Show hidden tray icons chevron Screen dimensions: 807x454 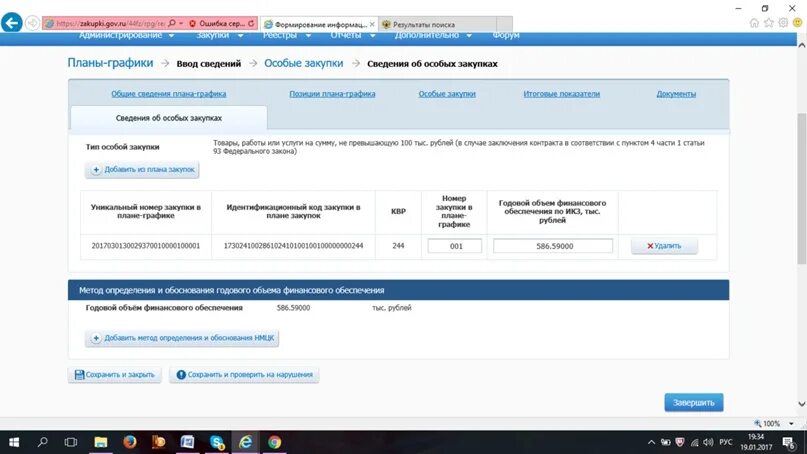(651, 442)
